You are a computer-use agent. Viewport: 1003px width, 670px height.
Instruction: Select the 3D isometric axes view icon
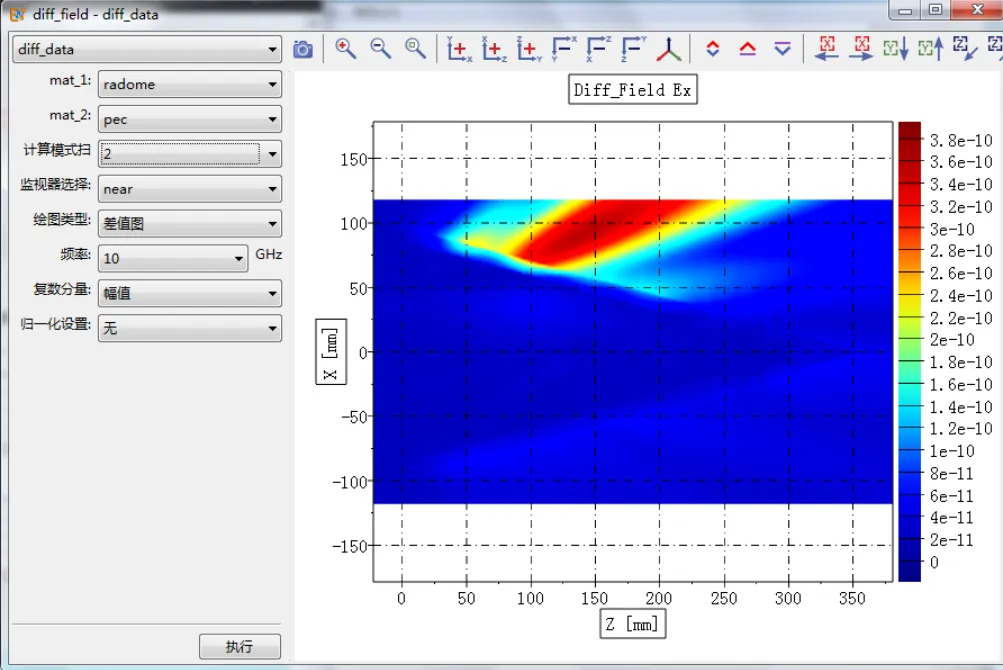click(669, 49)
